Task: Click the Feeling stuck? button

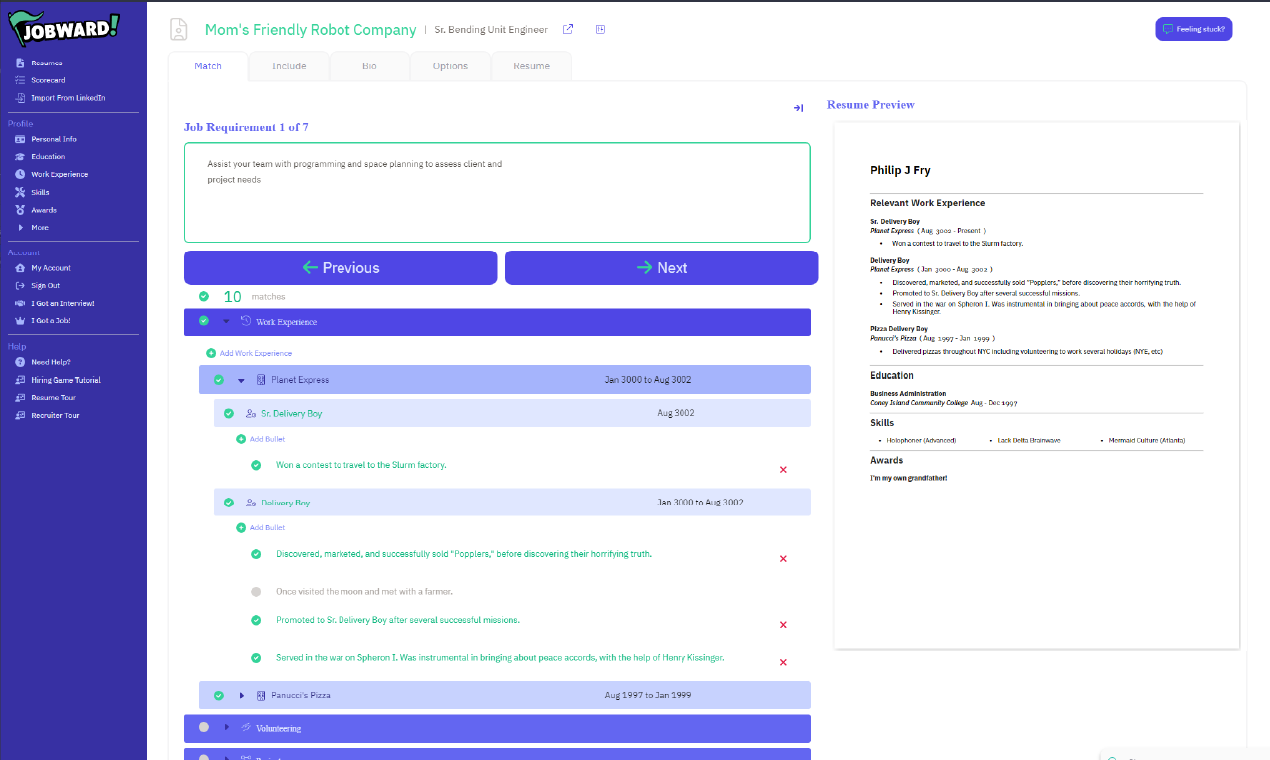Action: 1194,29
